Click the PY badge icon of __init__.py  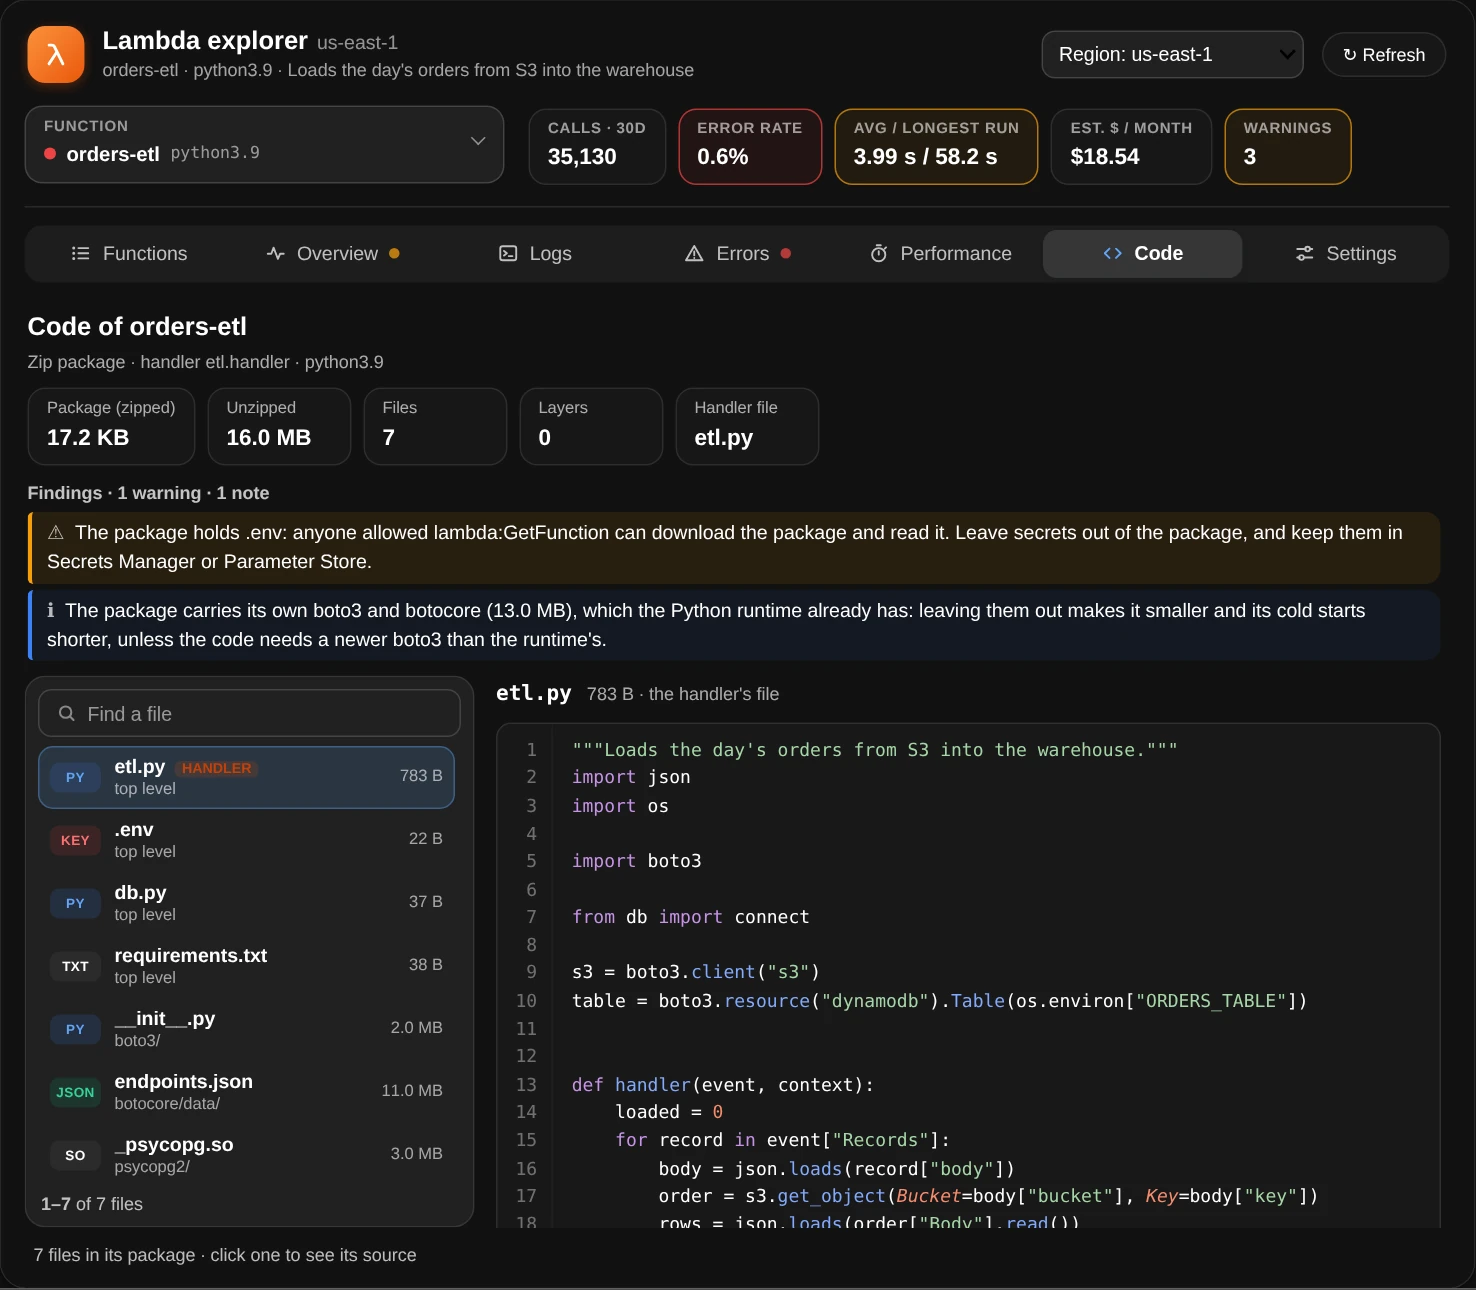(75, 1029)
